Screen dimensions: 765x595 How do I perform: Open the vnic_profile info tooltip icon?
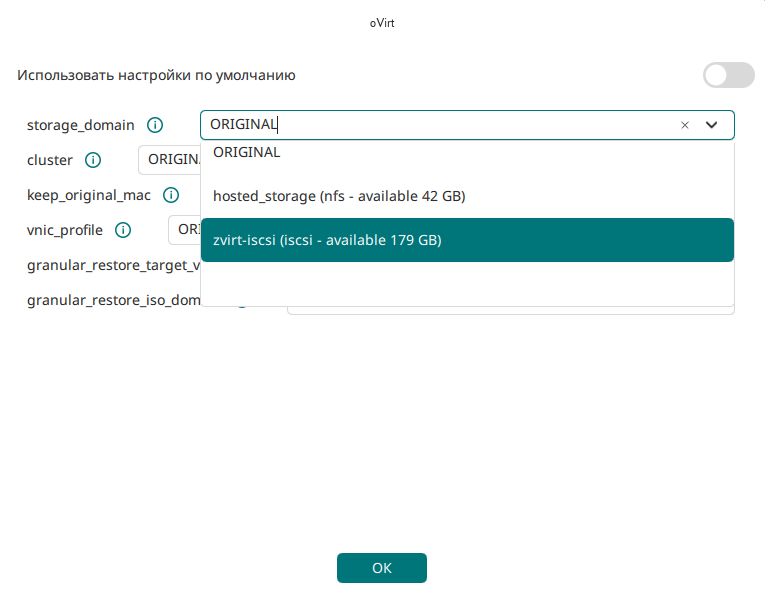point(123,230)
